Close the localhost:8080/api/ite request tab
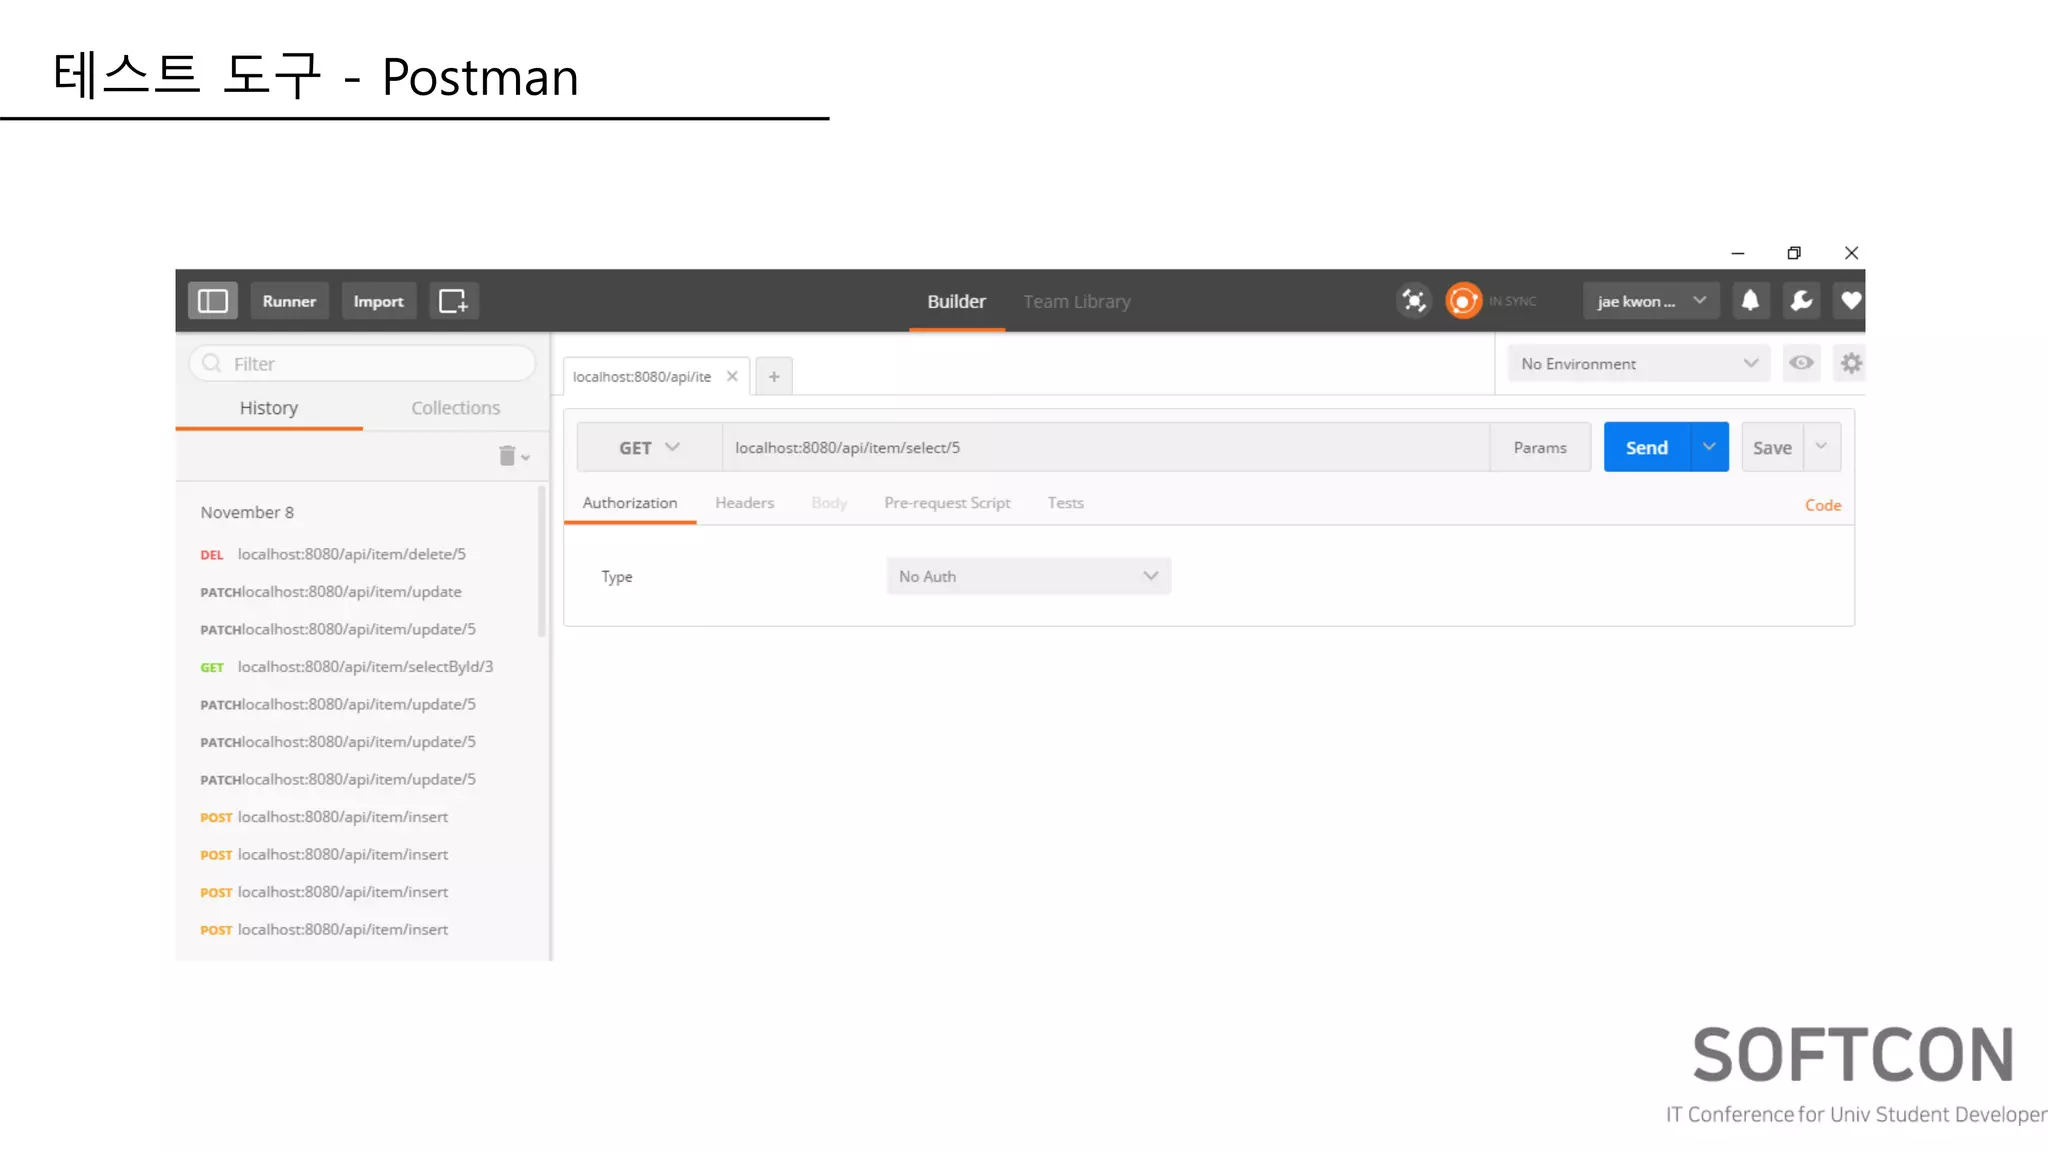This screenshot has height=1152, width=2048. point(732,377)
